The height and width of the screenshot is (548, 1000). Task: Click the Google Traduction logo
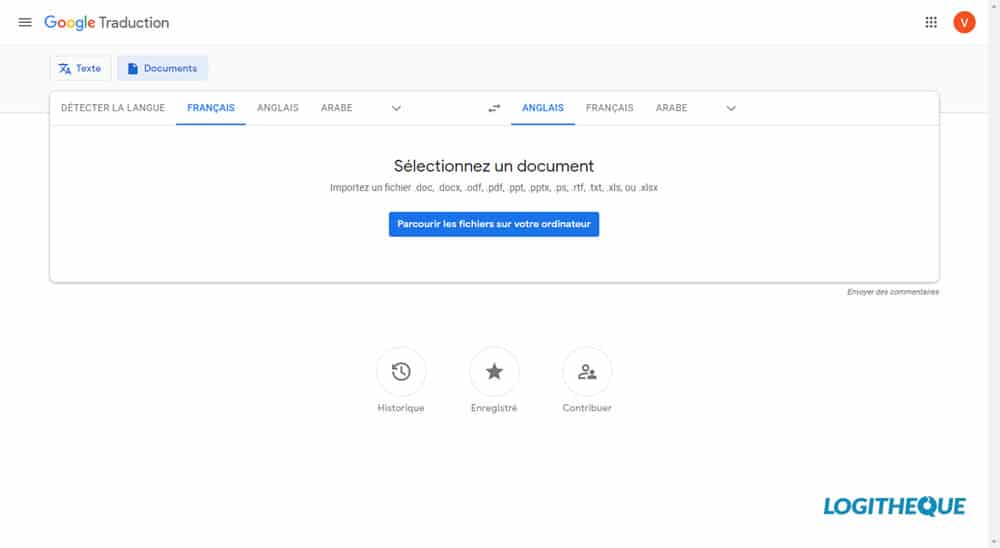[x=107, y=23]
